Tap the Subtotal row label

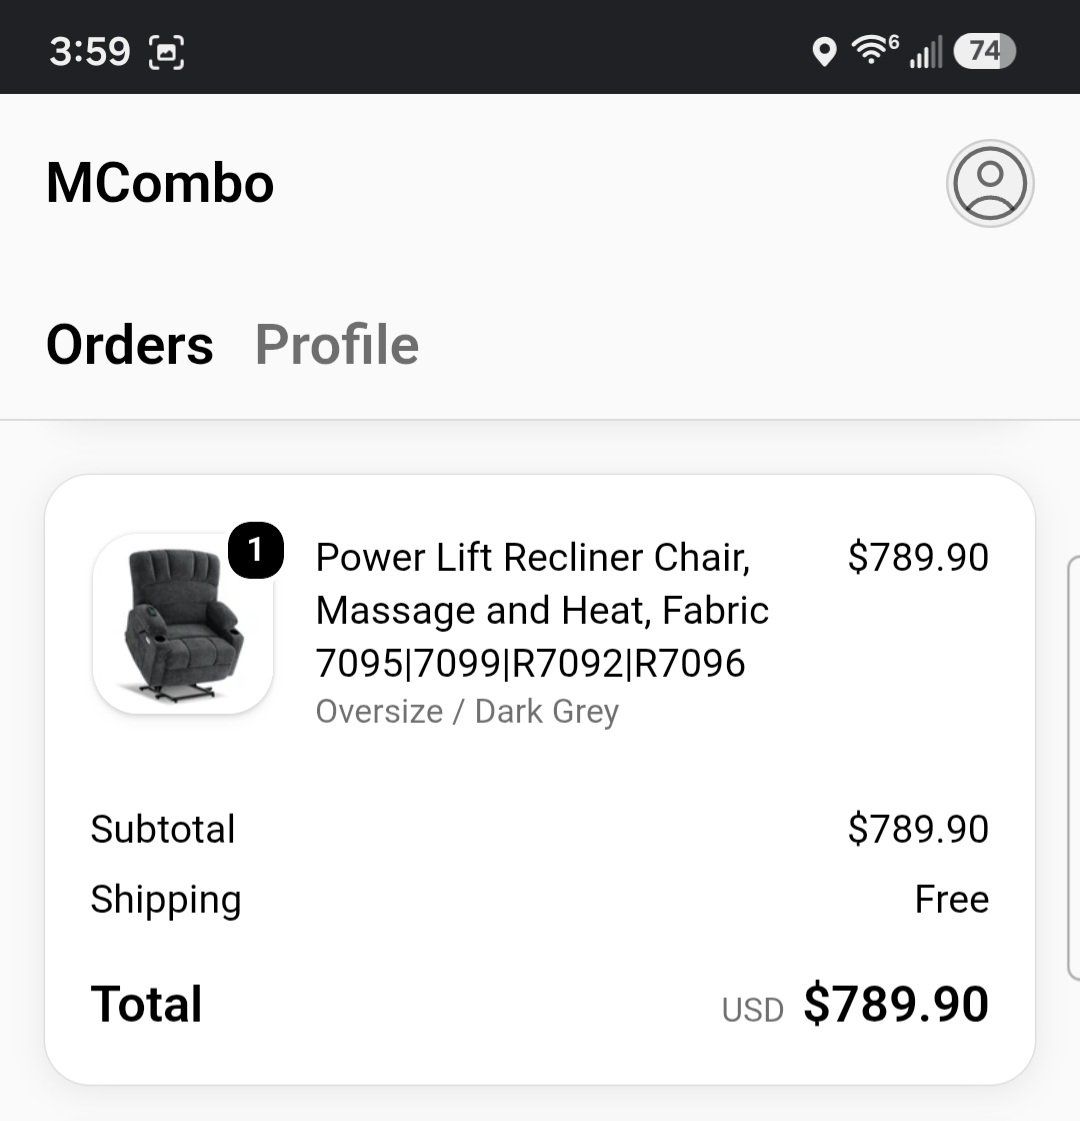(x=162, y=829)
